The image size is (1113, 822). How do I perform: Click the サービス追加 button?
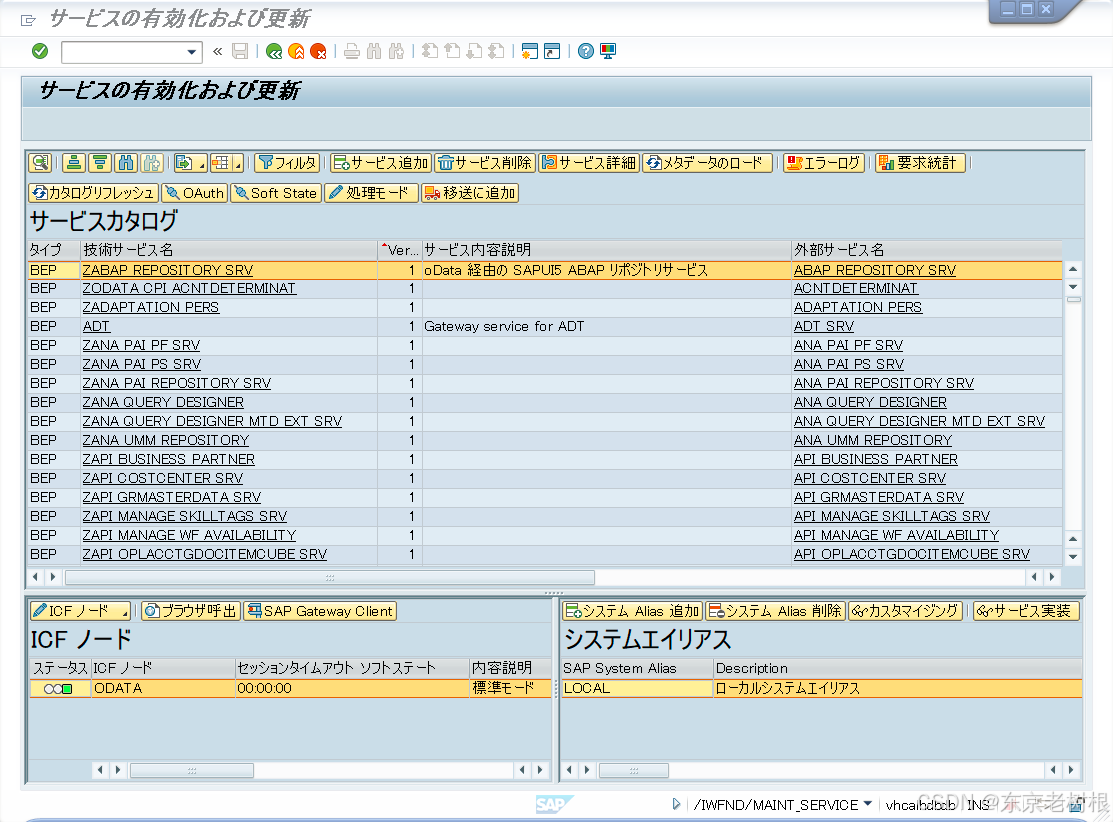click(x=380, y=163)
